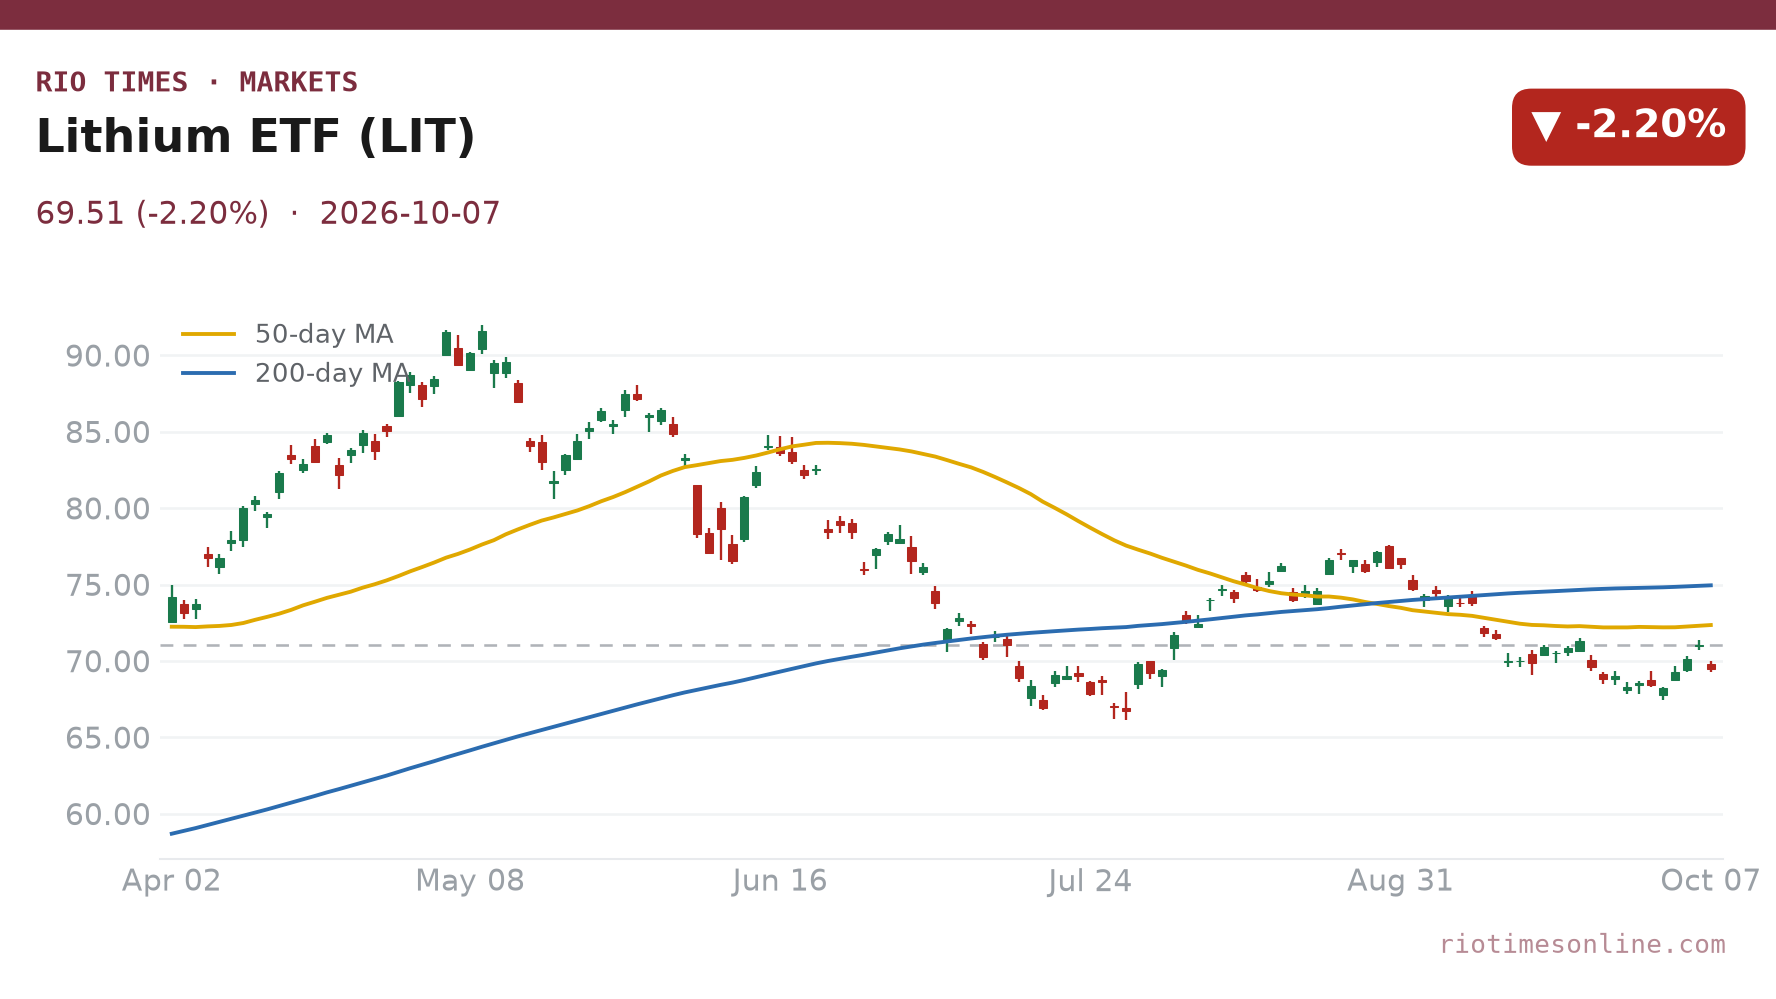The height and width of the screenshot is (999, 1776).
Task: Click the 90.00 y-axis label
Action: click(x=108, y=356)
